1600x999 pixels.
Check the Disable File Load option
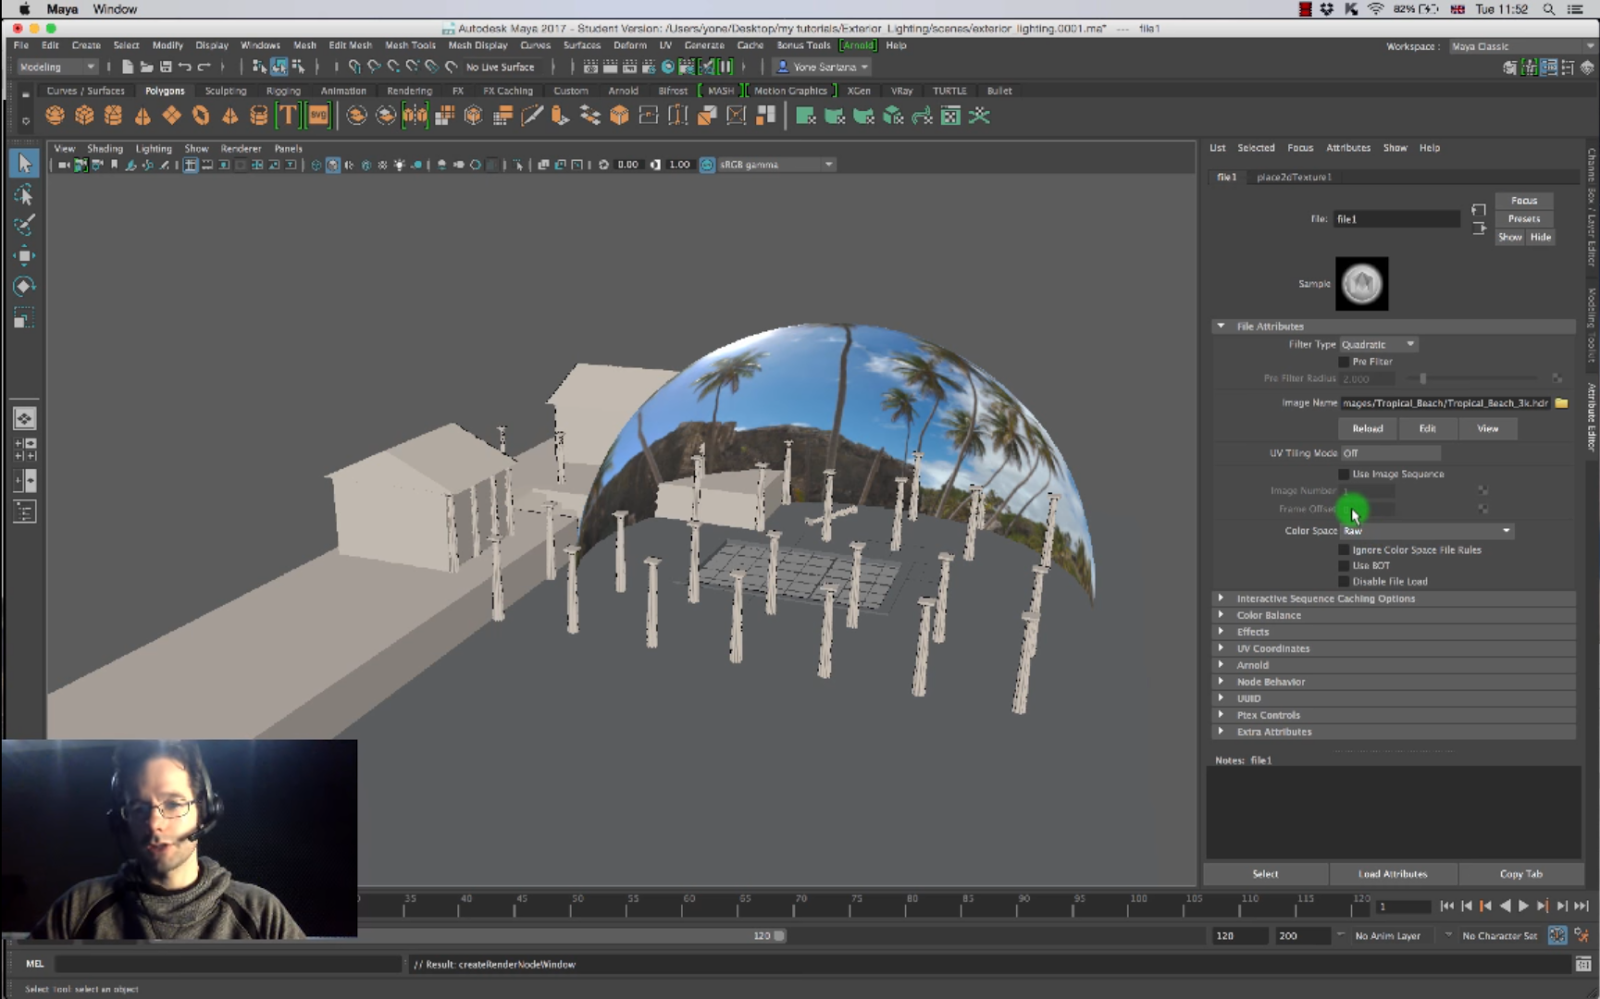click(1344, 582)
